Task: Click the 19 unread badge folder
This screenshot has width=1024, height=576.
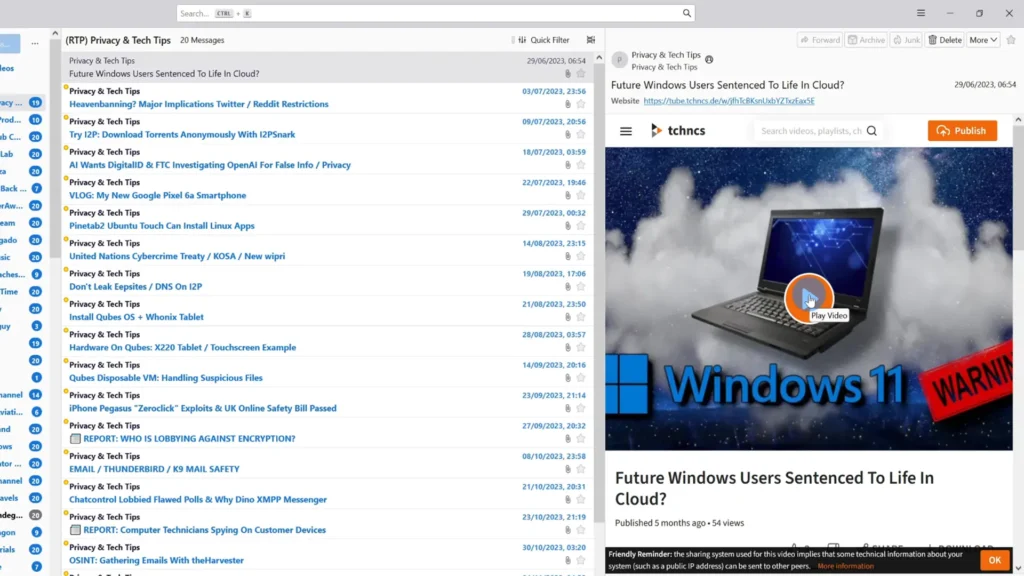Action: (35, 343)
